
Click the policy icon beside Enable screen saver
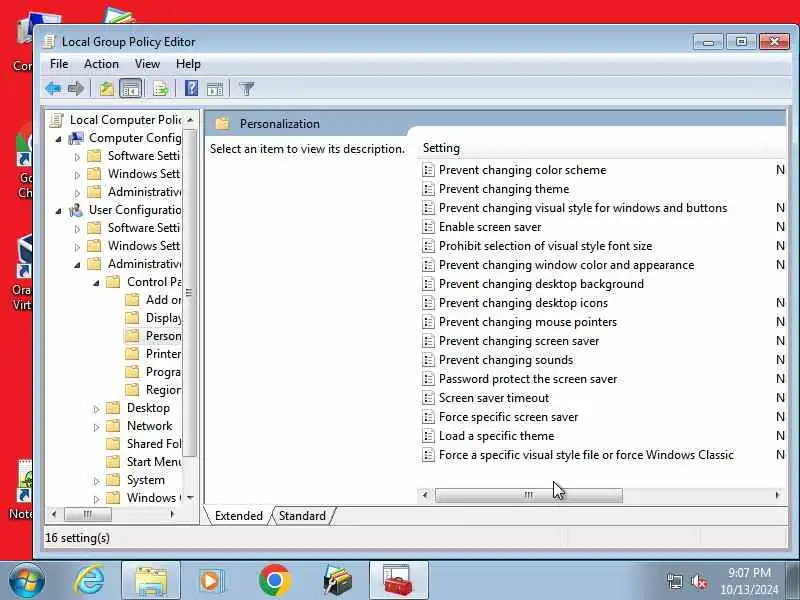[428, 227]
